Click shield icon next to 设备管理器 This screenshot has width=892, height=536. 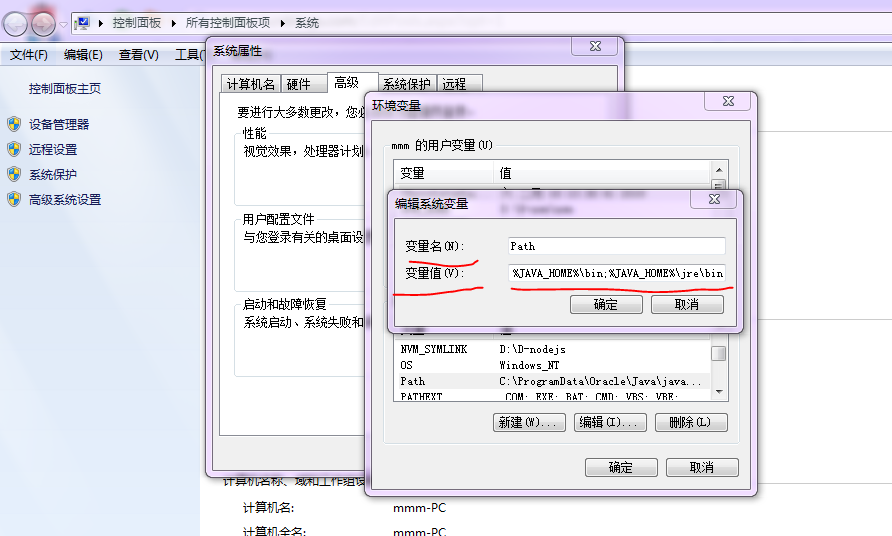14,124
